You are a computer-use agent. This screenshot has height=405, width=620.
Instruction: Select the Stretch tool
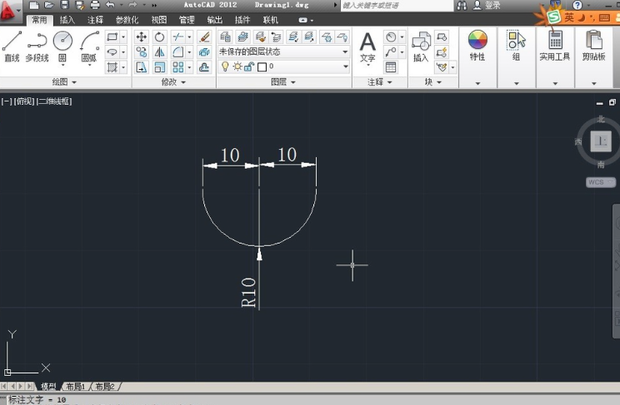click(x=141, y=67)
